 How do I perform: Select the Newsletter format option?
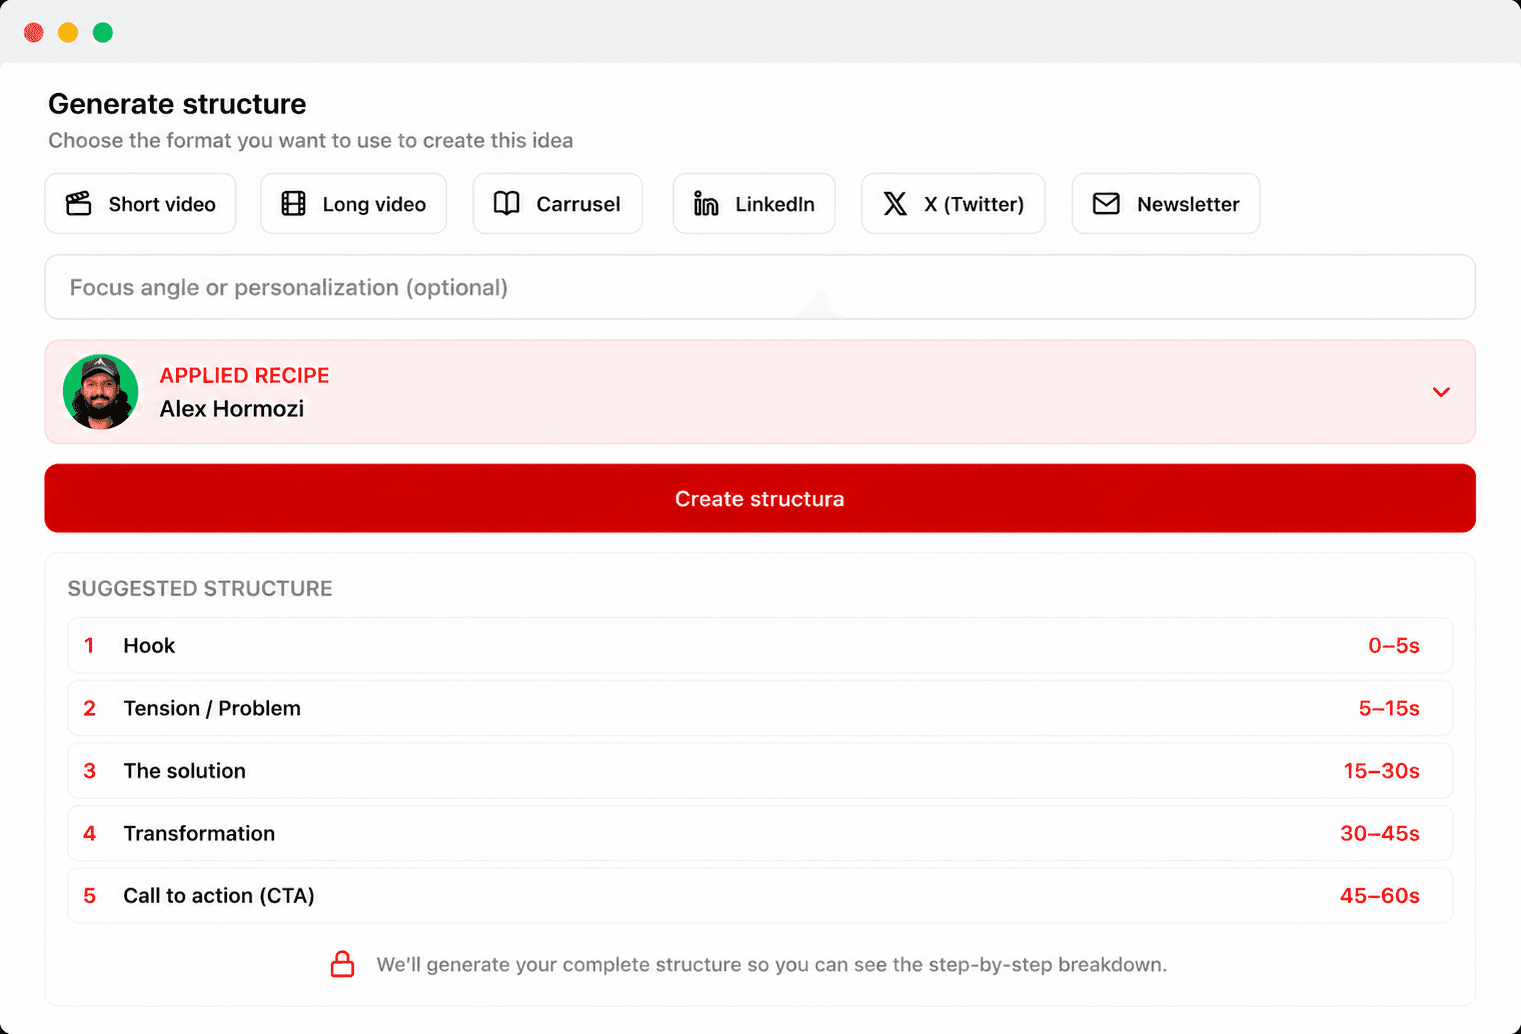coord(1166,204)
